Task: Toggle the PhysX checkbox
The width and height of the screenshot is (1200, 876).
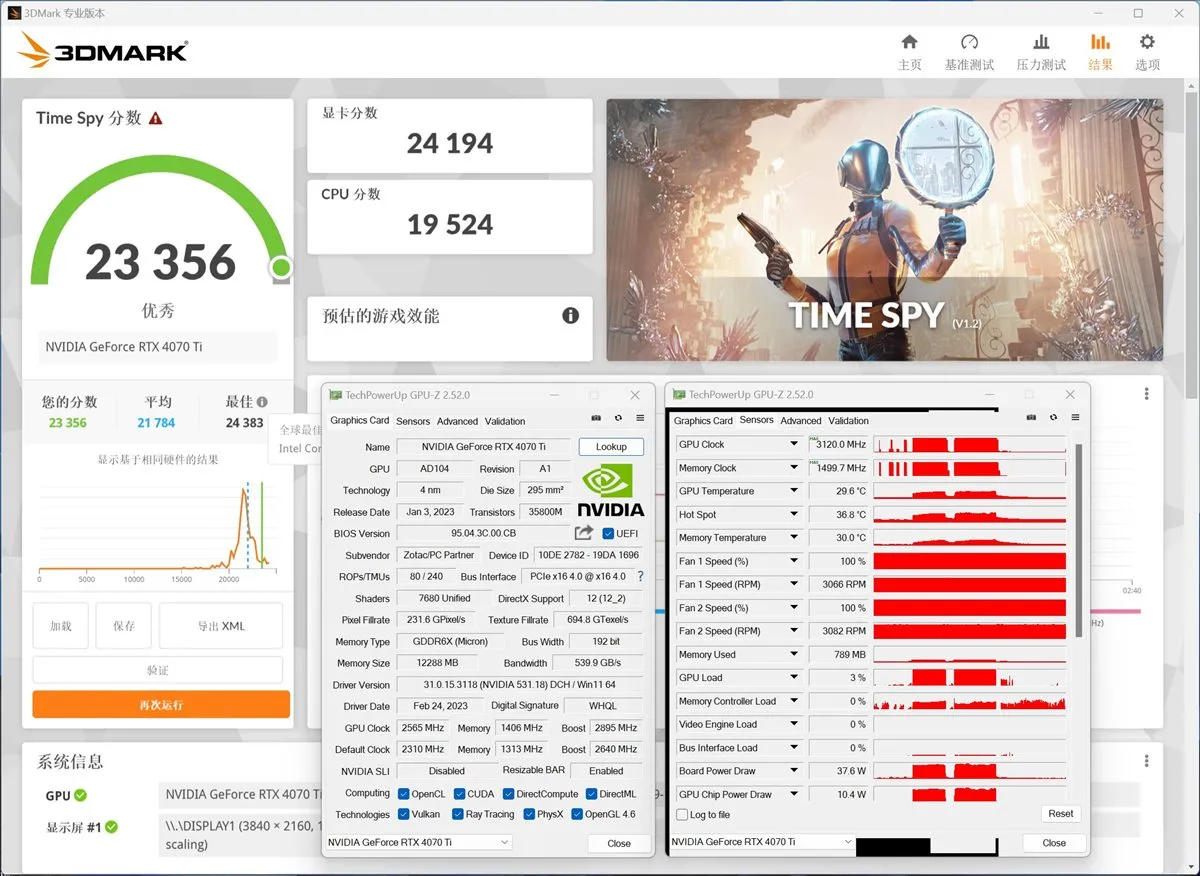Action: (x=529, y=814)
